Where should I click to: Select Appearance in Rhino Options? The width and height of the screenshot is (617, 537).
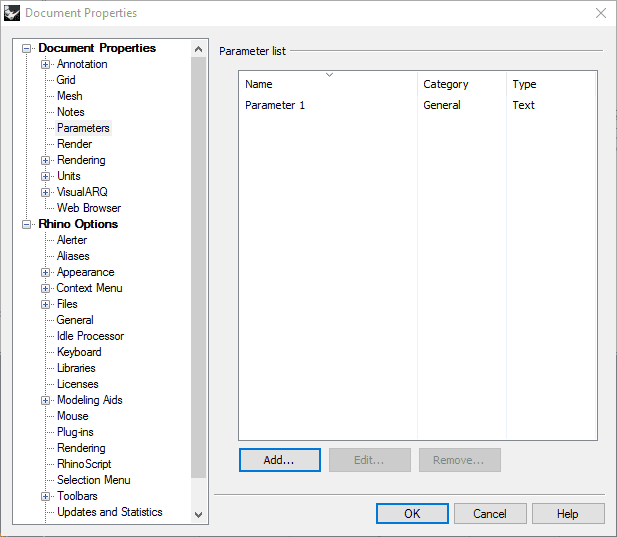click(85, 272)
